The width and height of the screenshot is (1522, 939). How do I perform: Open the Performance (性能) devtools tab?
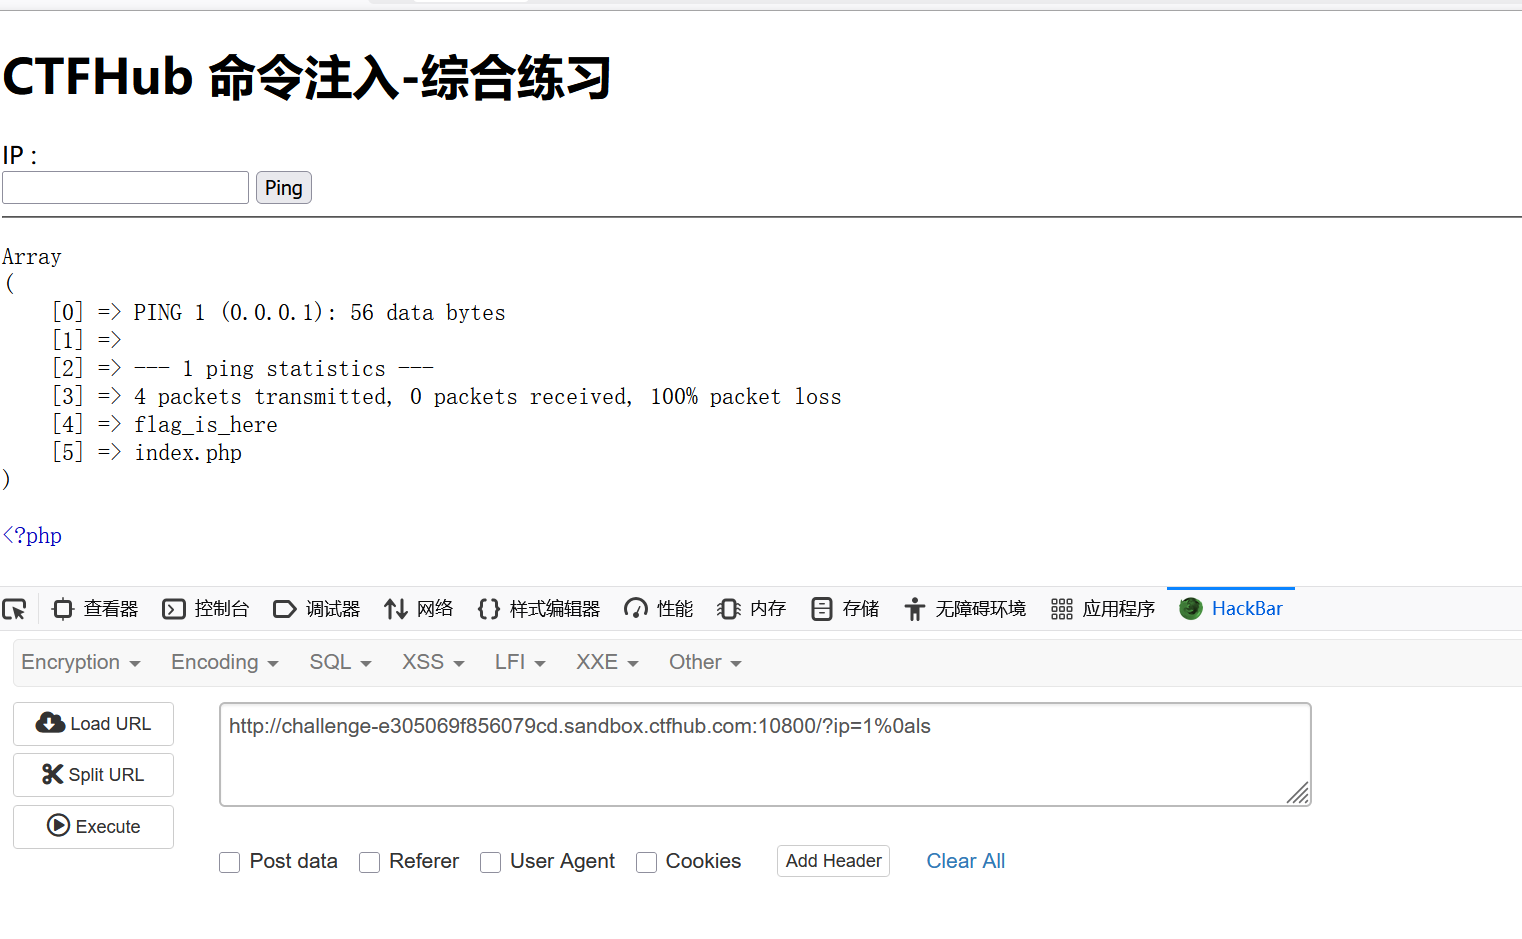(658, 609)
